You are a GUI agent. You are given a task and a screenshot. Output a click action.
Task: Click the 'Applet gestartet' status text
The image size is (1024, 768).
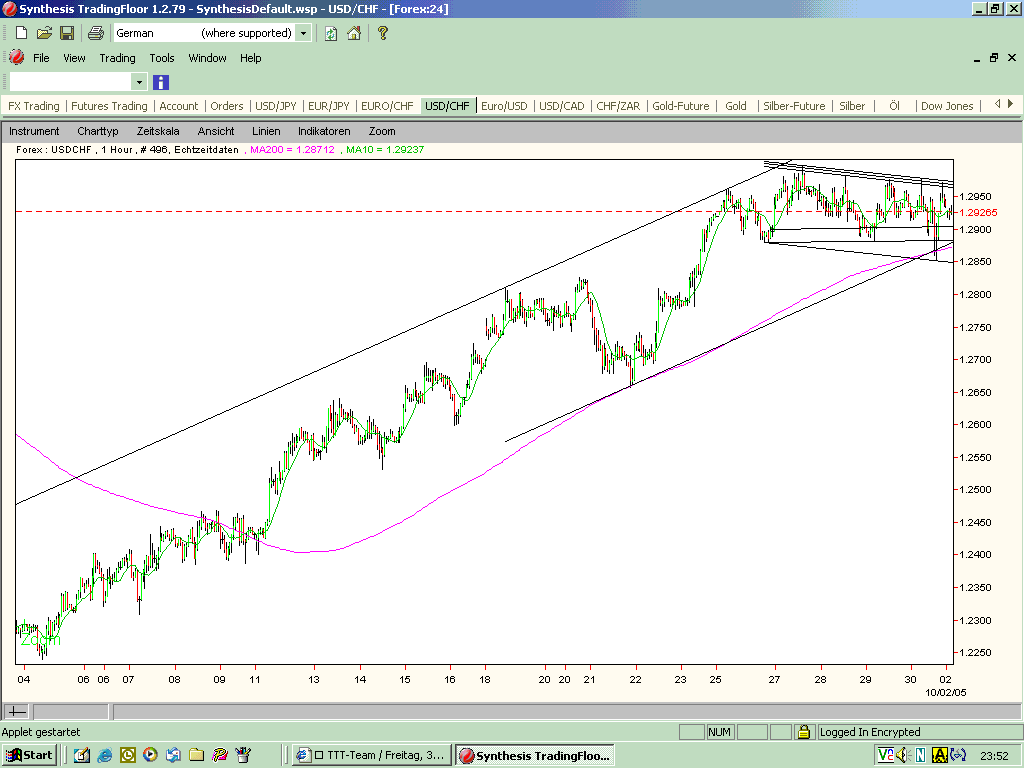[41, 732]
